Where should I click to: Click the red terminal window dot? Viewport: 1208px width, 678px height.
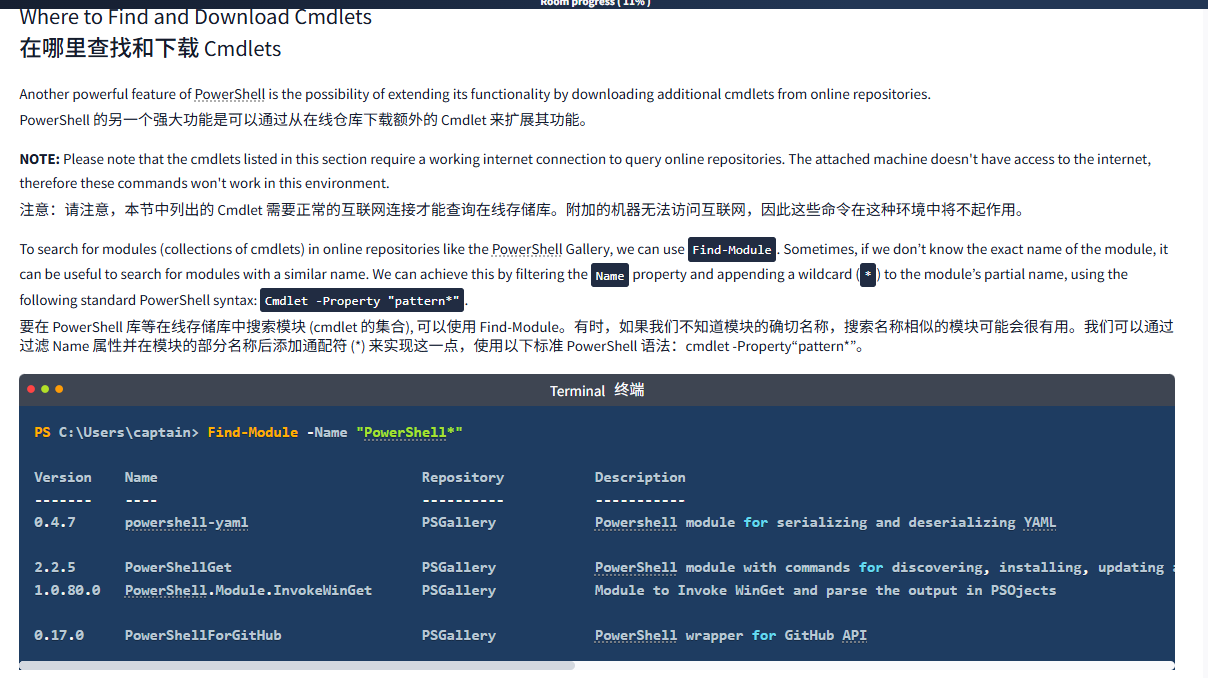point(31,389)
